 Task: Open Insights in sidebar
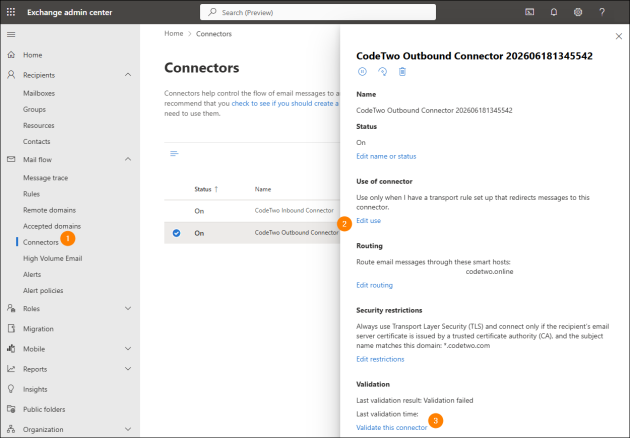35,389
